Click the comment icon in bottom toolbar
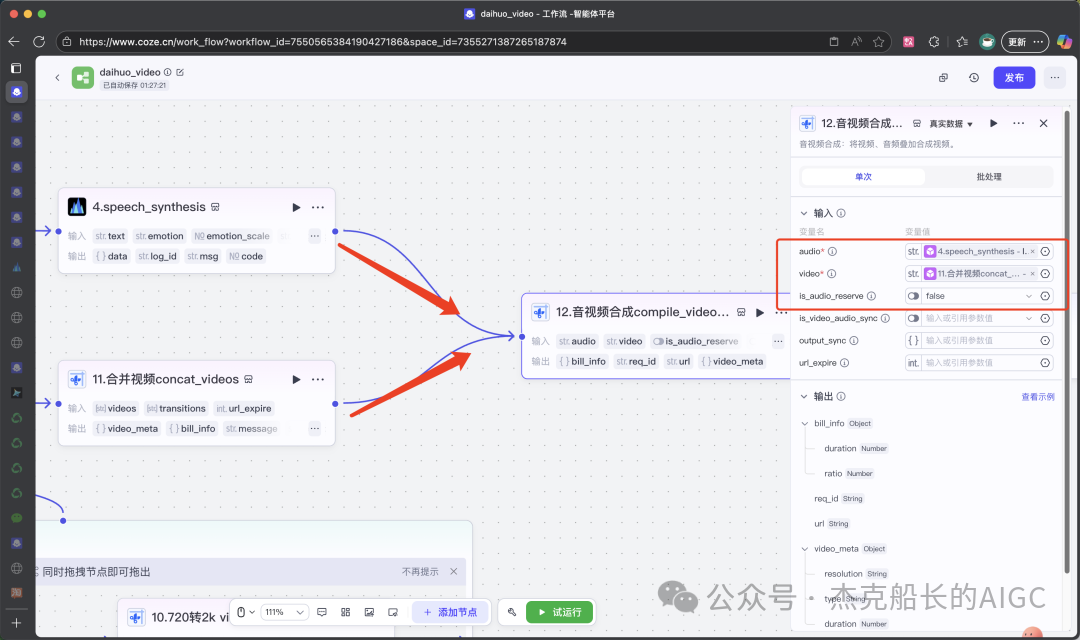1080x640 pixels. 322,612
